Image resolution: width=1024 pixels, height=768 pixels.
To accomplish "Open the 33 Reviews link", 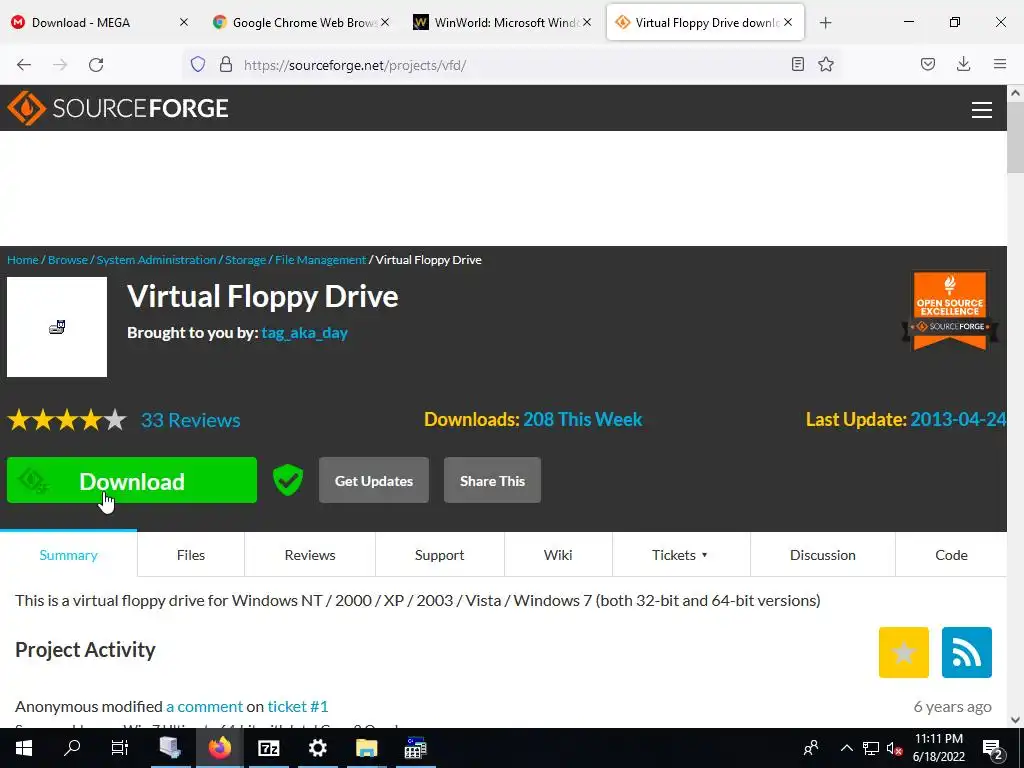I will (191, 420).
